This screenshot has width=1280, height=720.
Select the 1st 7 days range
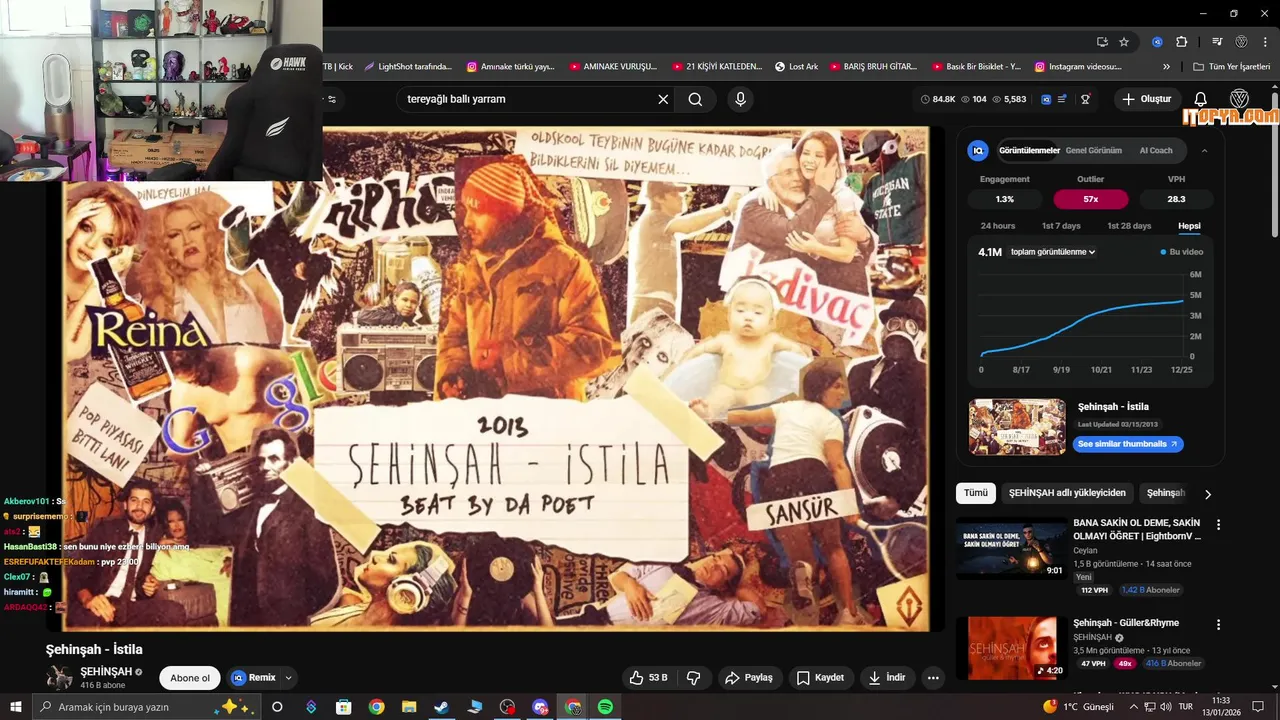[x=1061, y=226]
